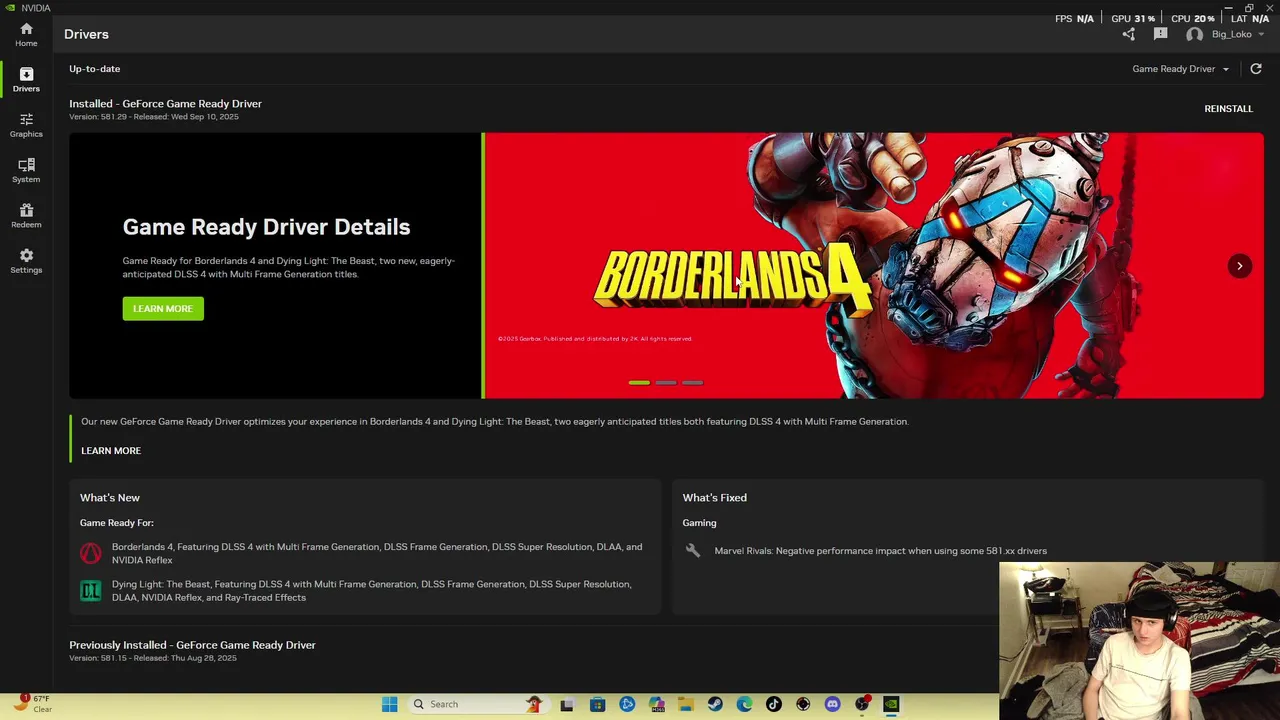Viewport: 1280px width, 720px height.
Task: Open Settings gear in sidebar
Action: pos(26,261)
